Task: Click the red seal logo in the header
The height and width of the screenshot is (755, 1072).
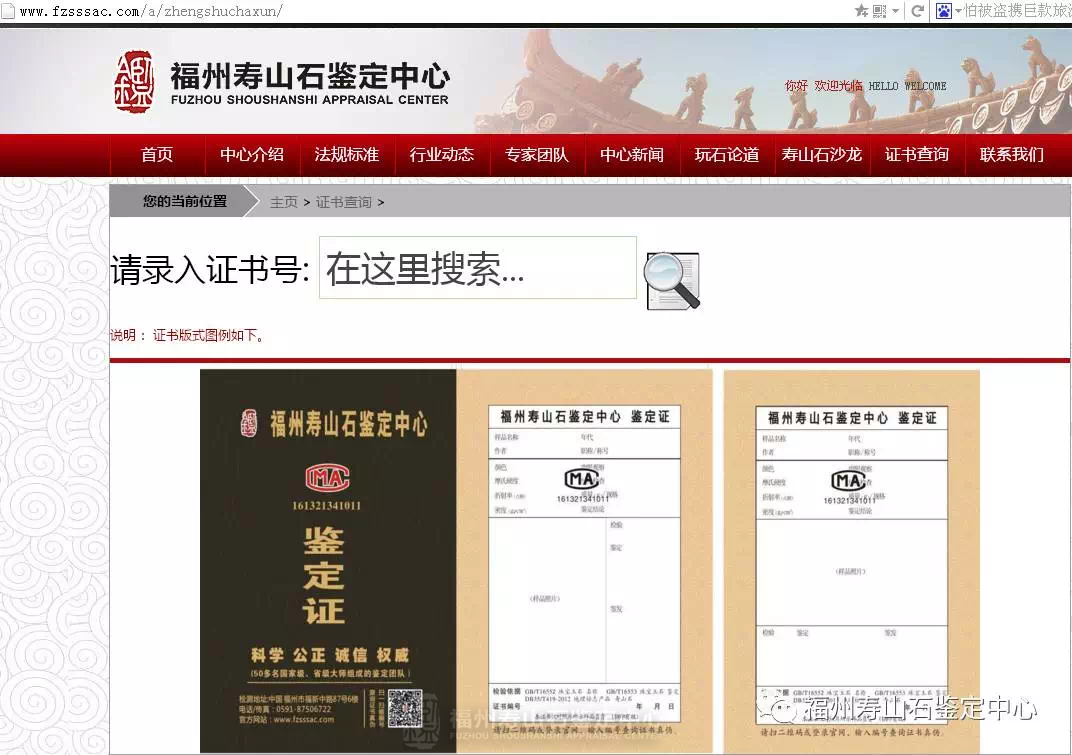Action: coord(133,81)
